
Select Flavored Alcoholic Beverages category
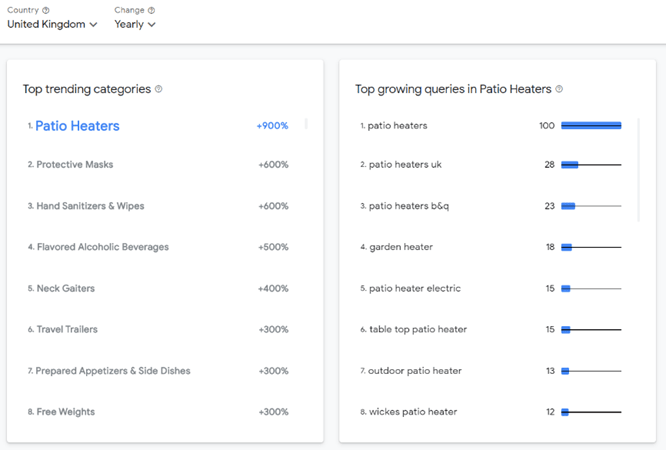click(x=158, y=247)
